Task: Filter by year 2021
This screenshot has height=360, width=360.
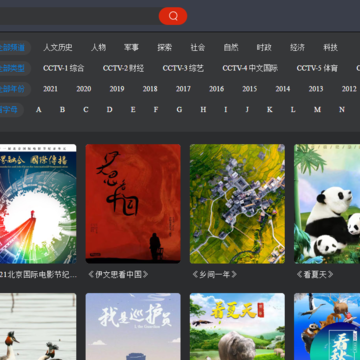Action: point(50,89)
